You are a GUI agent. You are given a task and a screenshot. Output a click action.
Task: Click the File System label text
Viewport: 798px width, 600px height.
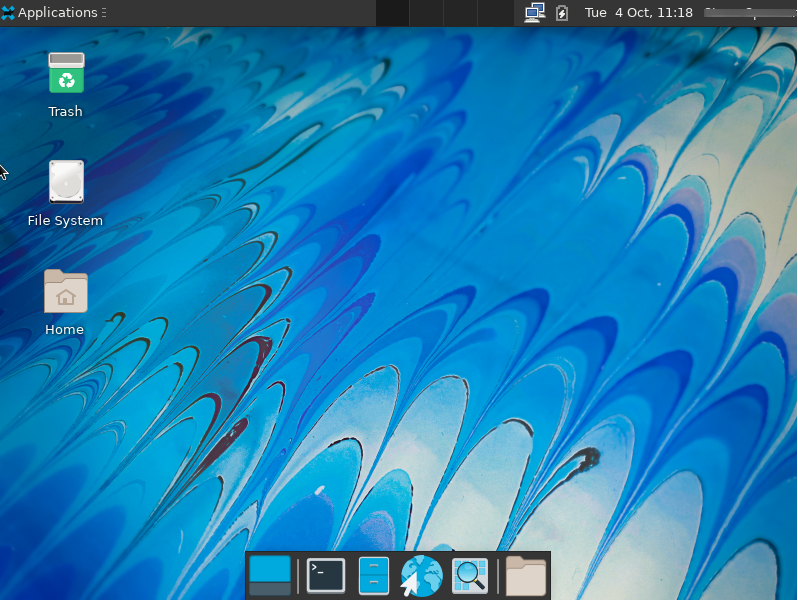[x=66, y=221]
